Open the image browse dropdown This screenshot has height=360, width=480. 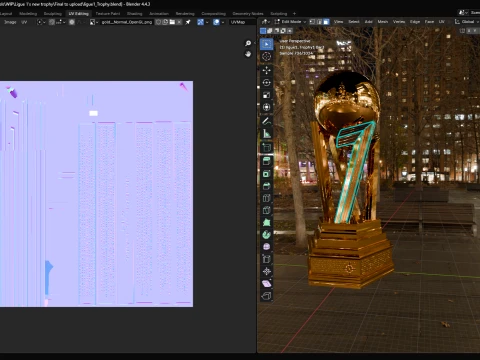coord(94,22)
